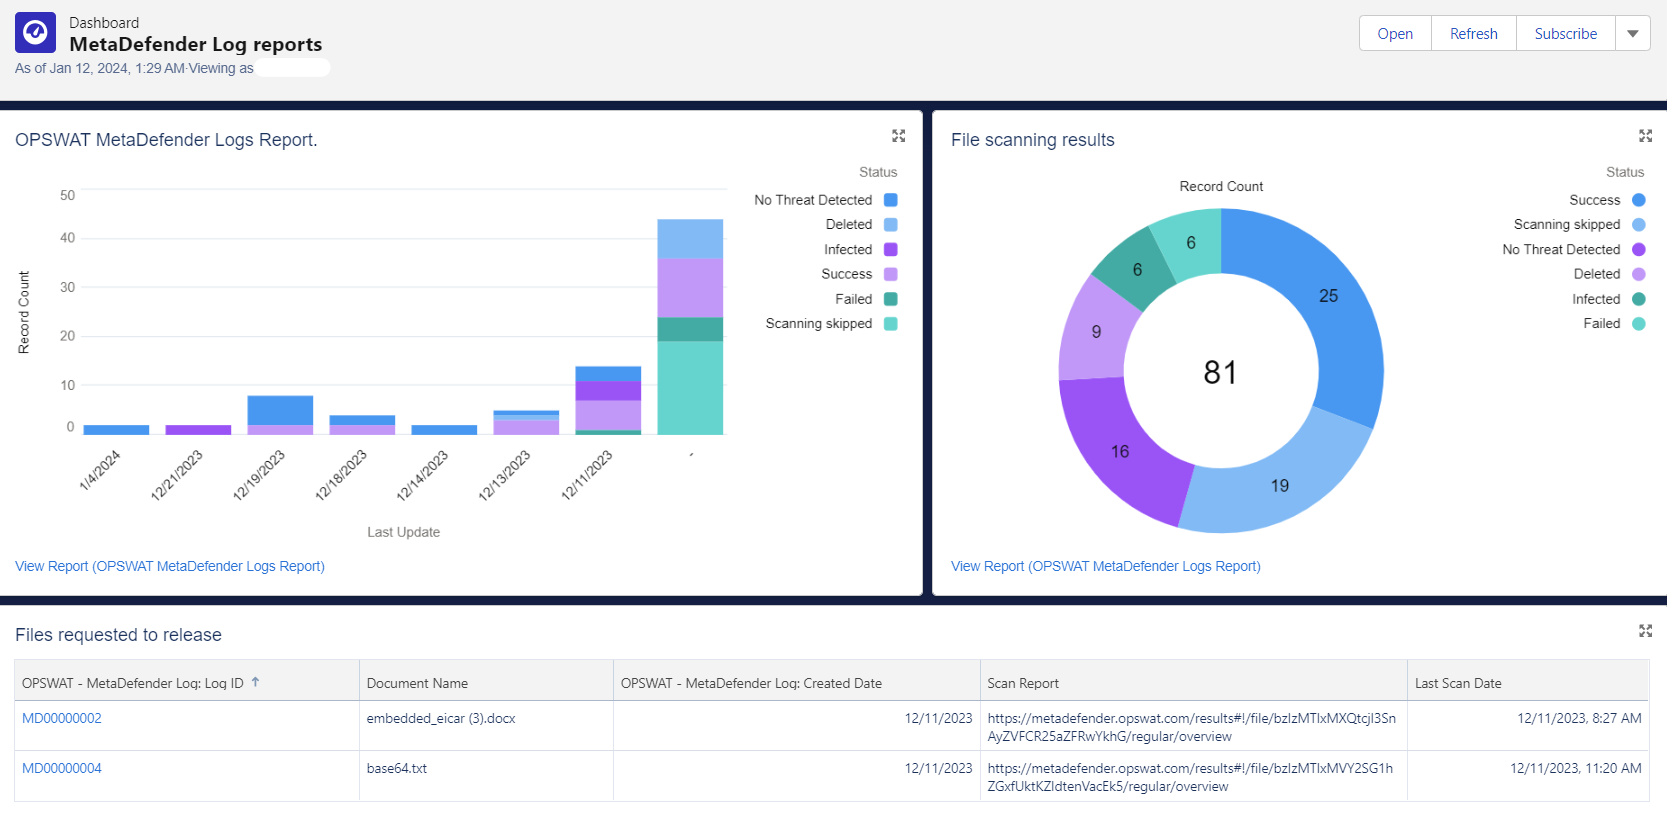This screenshot has height=840, width=1667.
Task: Subscribe to this dashboard
Action: pos(1565,33)
